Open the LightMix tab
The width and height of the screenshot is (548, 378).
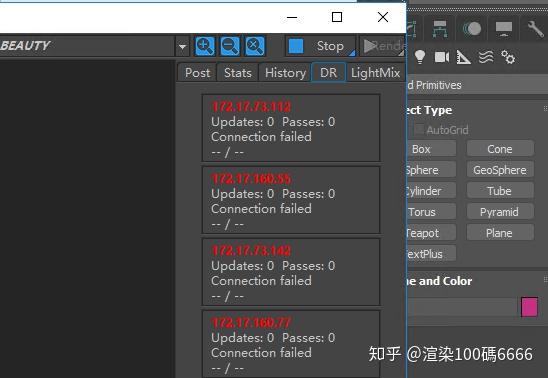point(376,73)
